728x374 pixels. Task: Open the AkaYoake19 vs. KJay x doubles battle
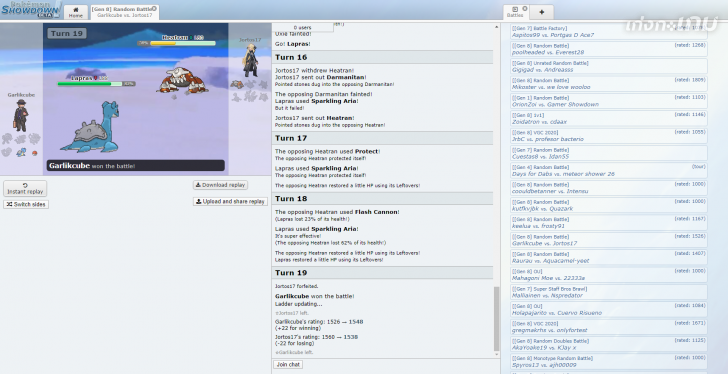tap(609, 344)
